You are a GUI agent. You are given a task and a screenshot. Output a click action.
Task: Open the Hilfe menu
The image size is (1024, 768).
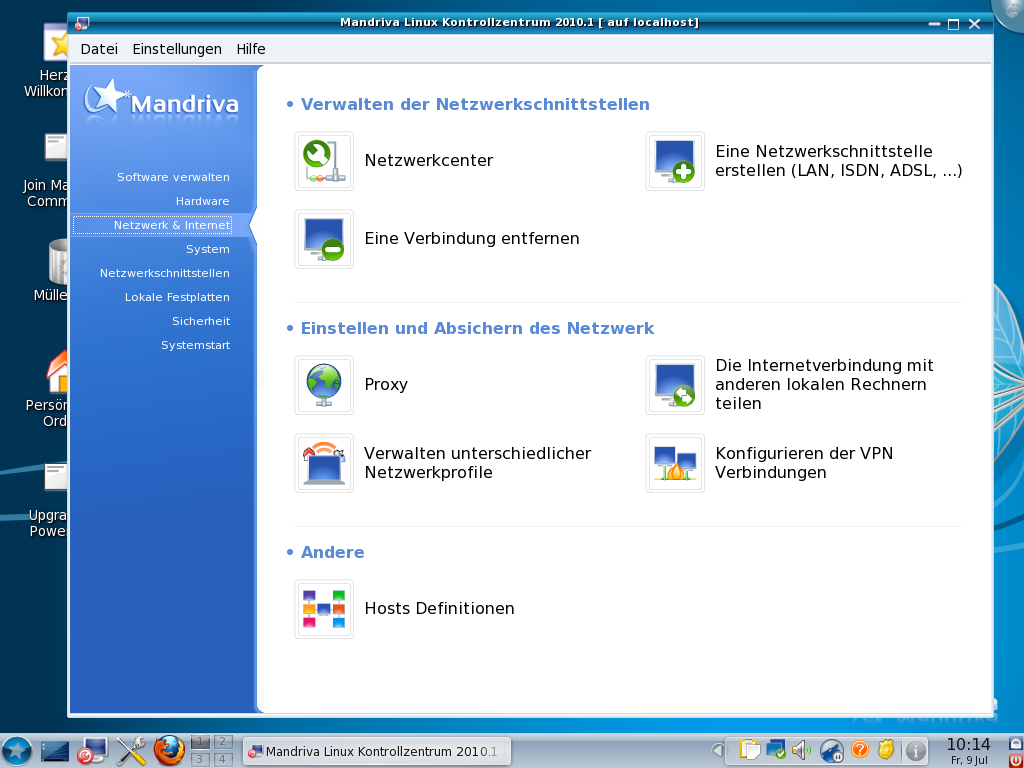(251, 49)
